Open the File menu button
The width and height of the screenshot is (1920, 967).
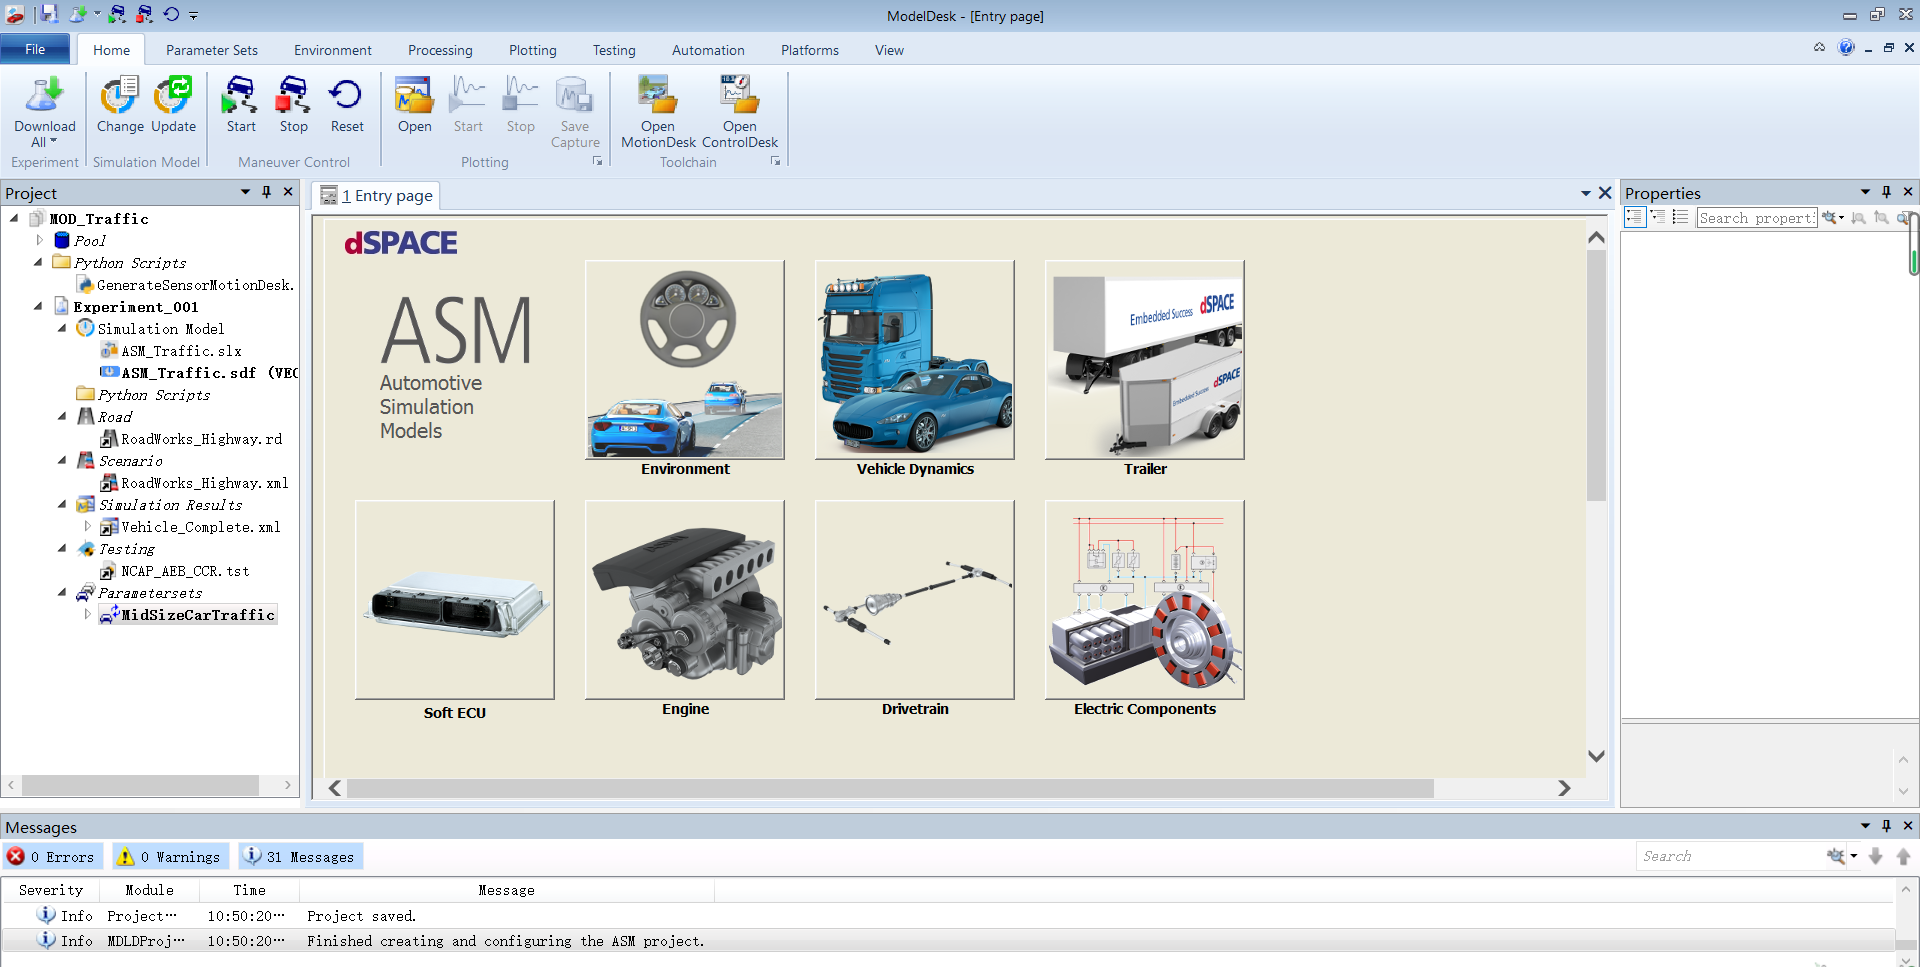tap(35, 49)
